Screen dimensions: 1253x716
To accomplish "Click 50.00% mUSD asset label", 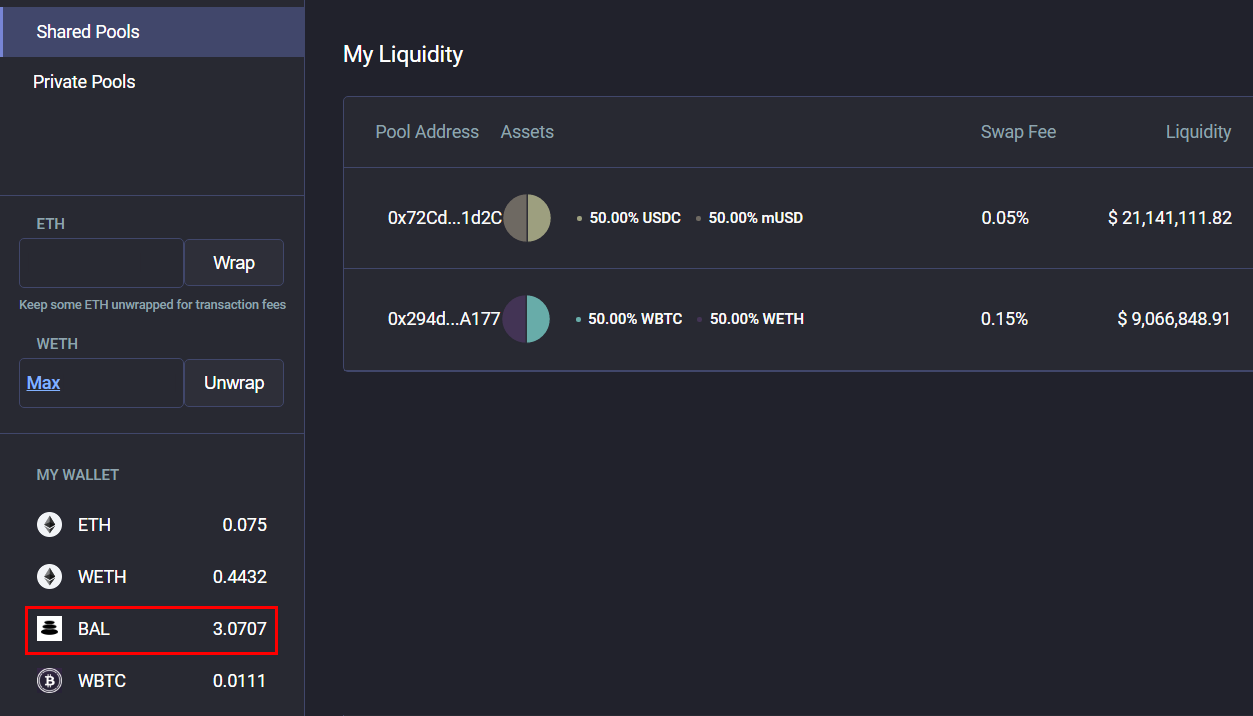I will [756, 218].
